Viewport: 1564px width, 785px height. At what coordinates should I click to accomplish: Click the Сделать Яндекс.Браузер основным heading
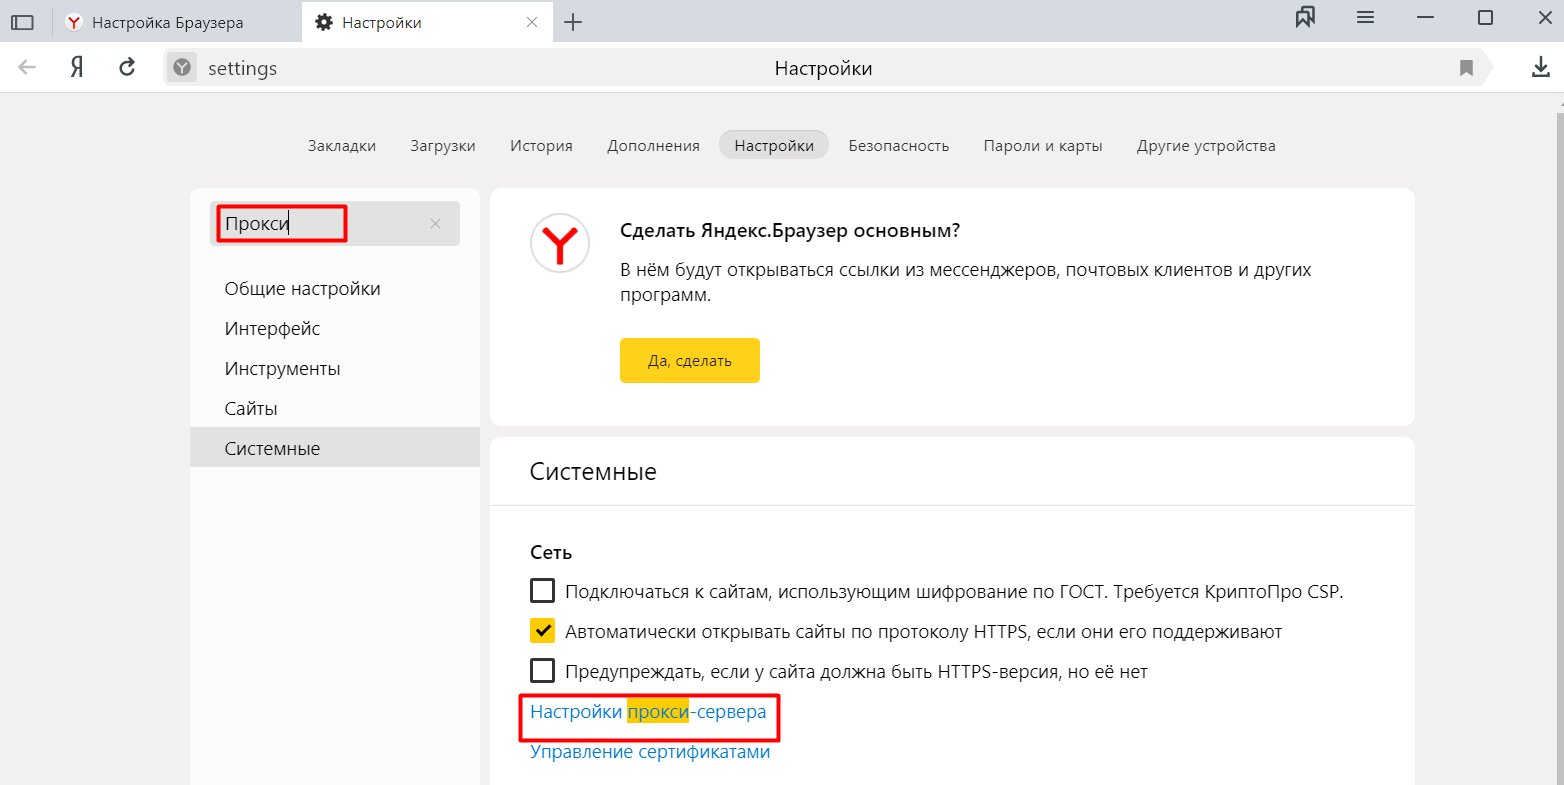click(790, 231)
